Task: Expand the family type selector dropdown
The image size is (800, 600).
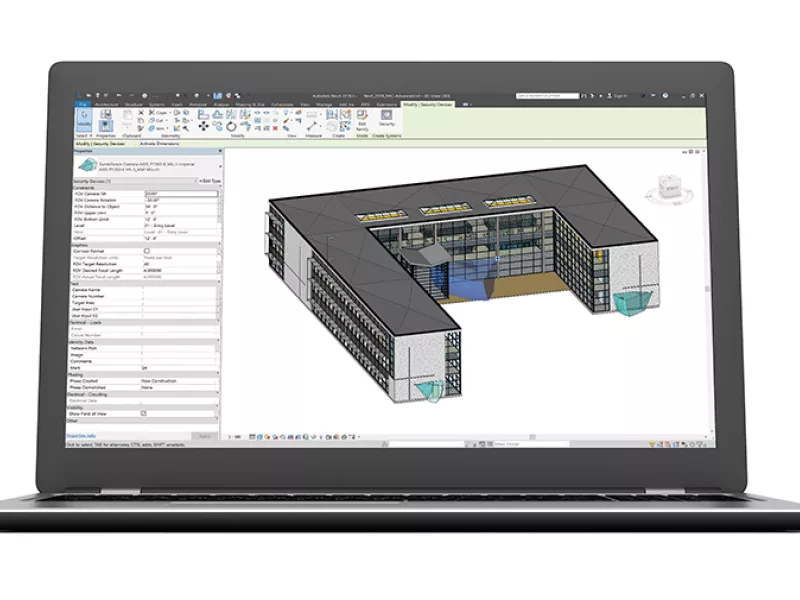Action: tap(218, 168)
